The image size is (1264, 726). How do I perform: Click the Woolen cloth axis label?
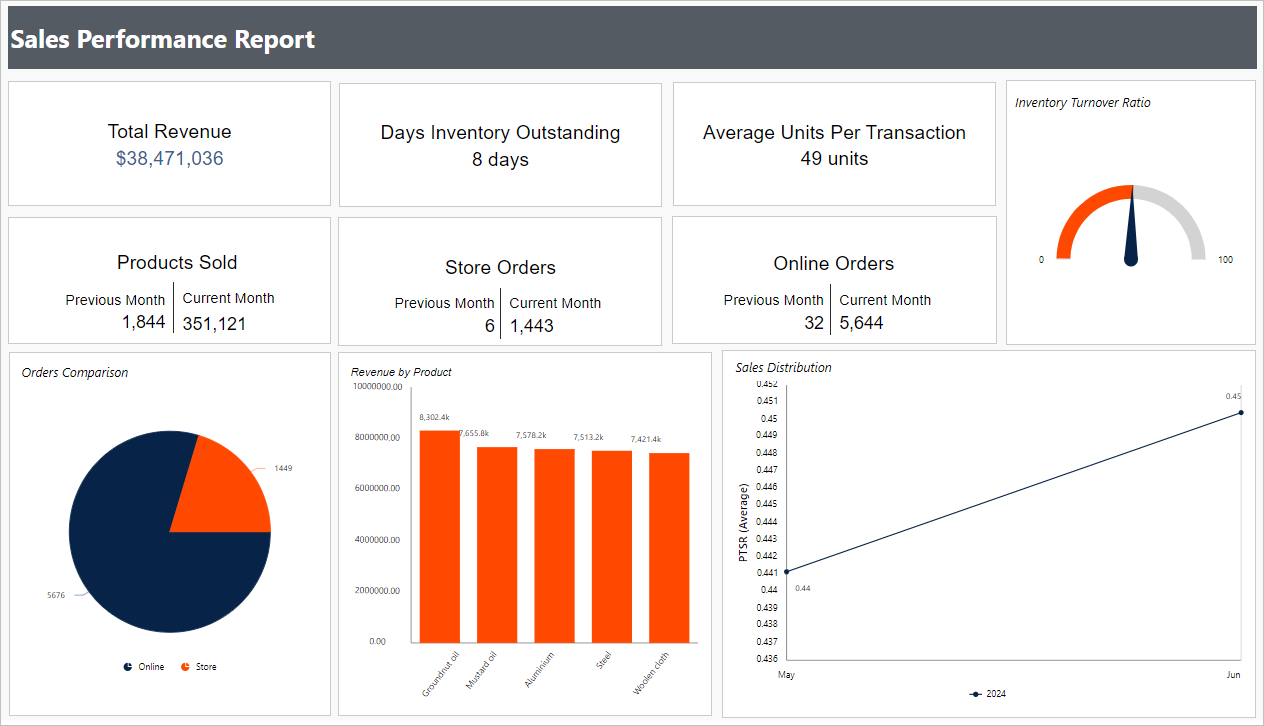[x=651, y=673]
